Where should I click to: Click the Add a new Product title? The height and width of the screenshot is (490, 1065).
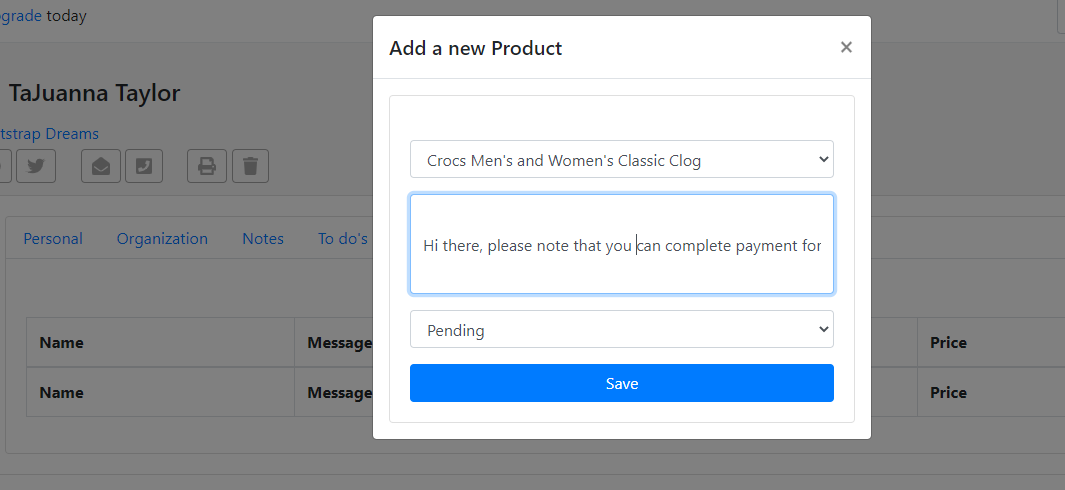coord(475,48)
